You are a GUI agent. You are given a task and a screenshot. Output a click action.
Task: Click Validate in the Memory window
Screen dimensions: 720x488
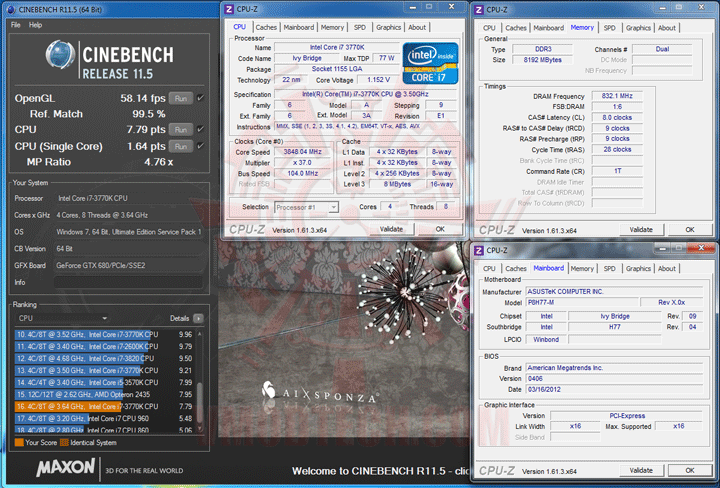tap(641, 230)
